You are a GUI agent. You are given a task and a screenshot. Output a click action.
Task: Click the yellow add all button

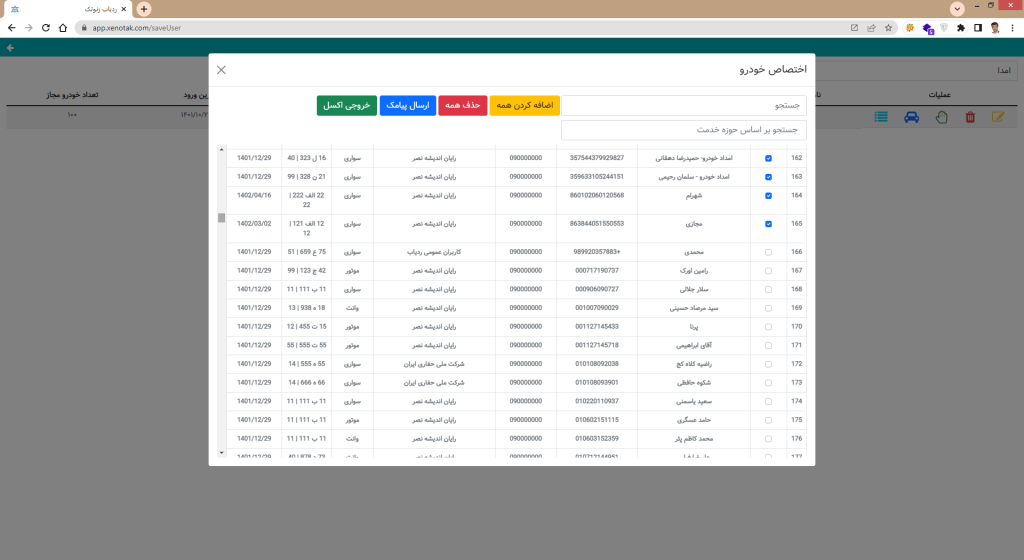524,105
